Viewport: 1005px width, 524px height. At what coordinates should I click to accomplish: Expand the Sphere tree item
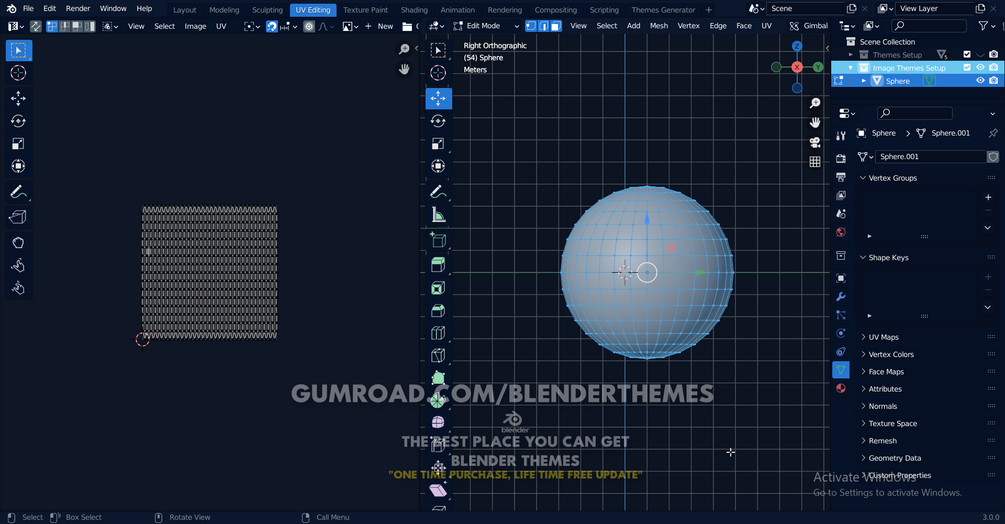click(x=863, y=81)
